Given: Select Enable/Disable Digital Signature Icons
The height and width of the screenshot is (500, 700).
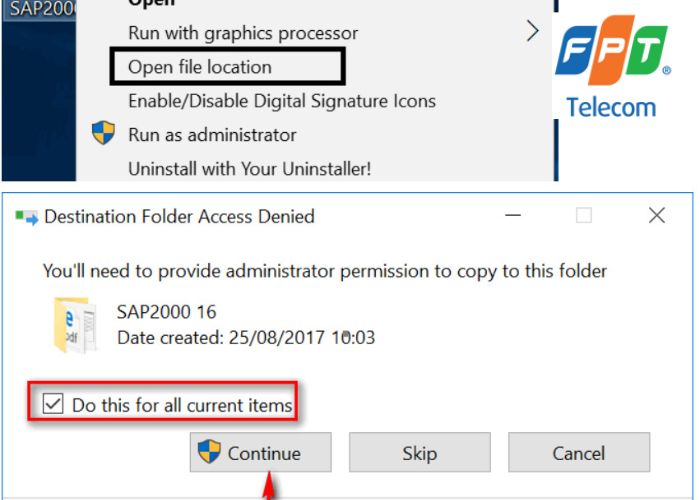Looking at the screenshot, I should [282, 101].
